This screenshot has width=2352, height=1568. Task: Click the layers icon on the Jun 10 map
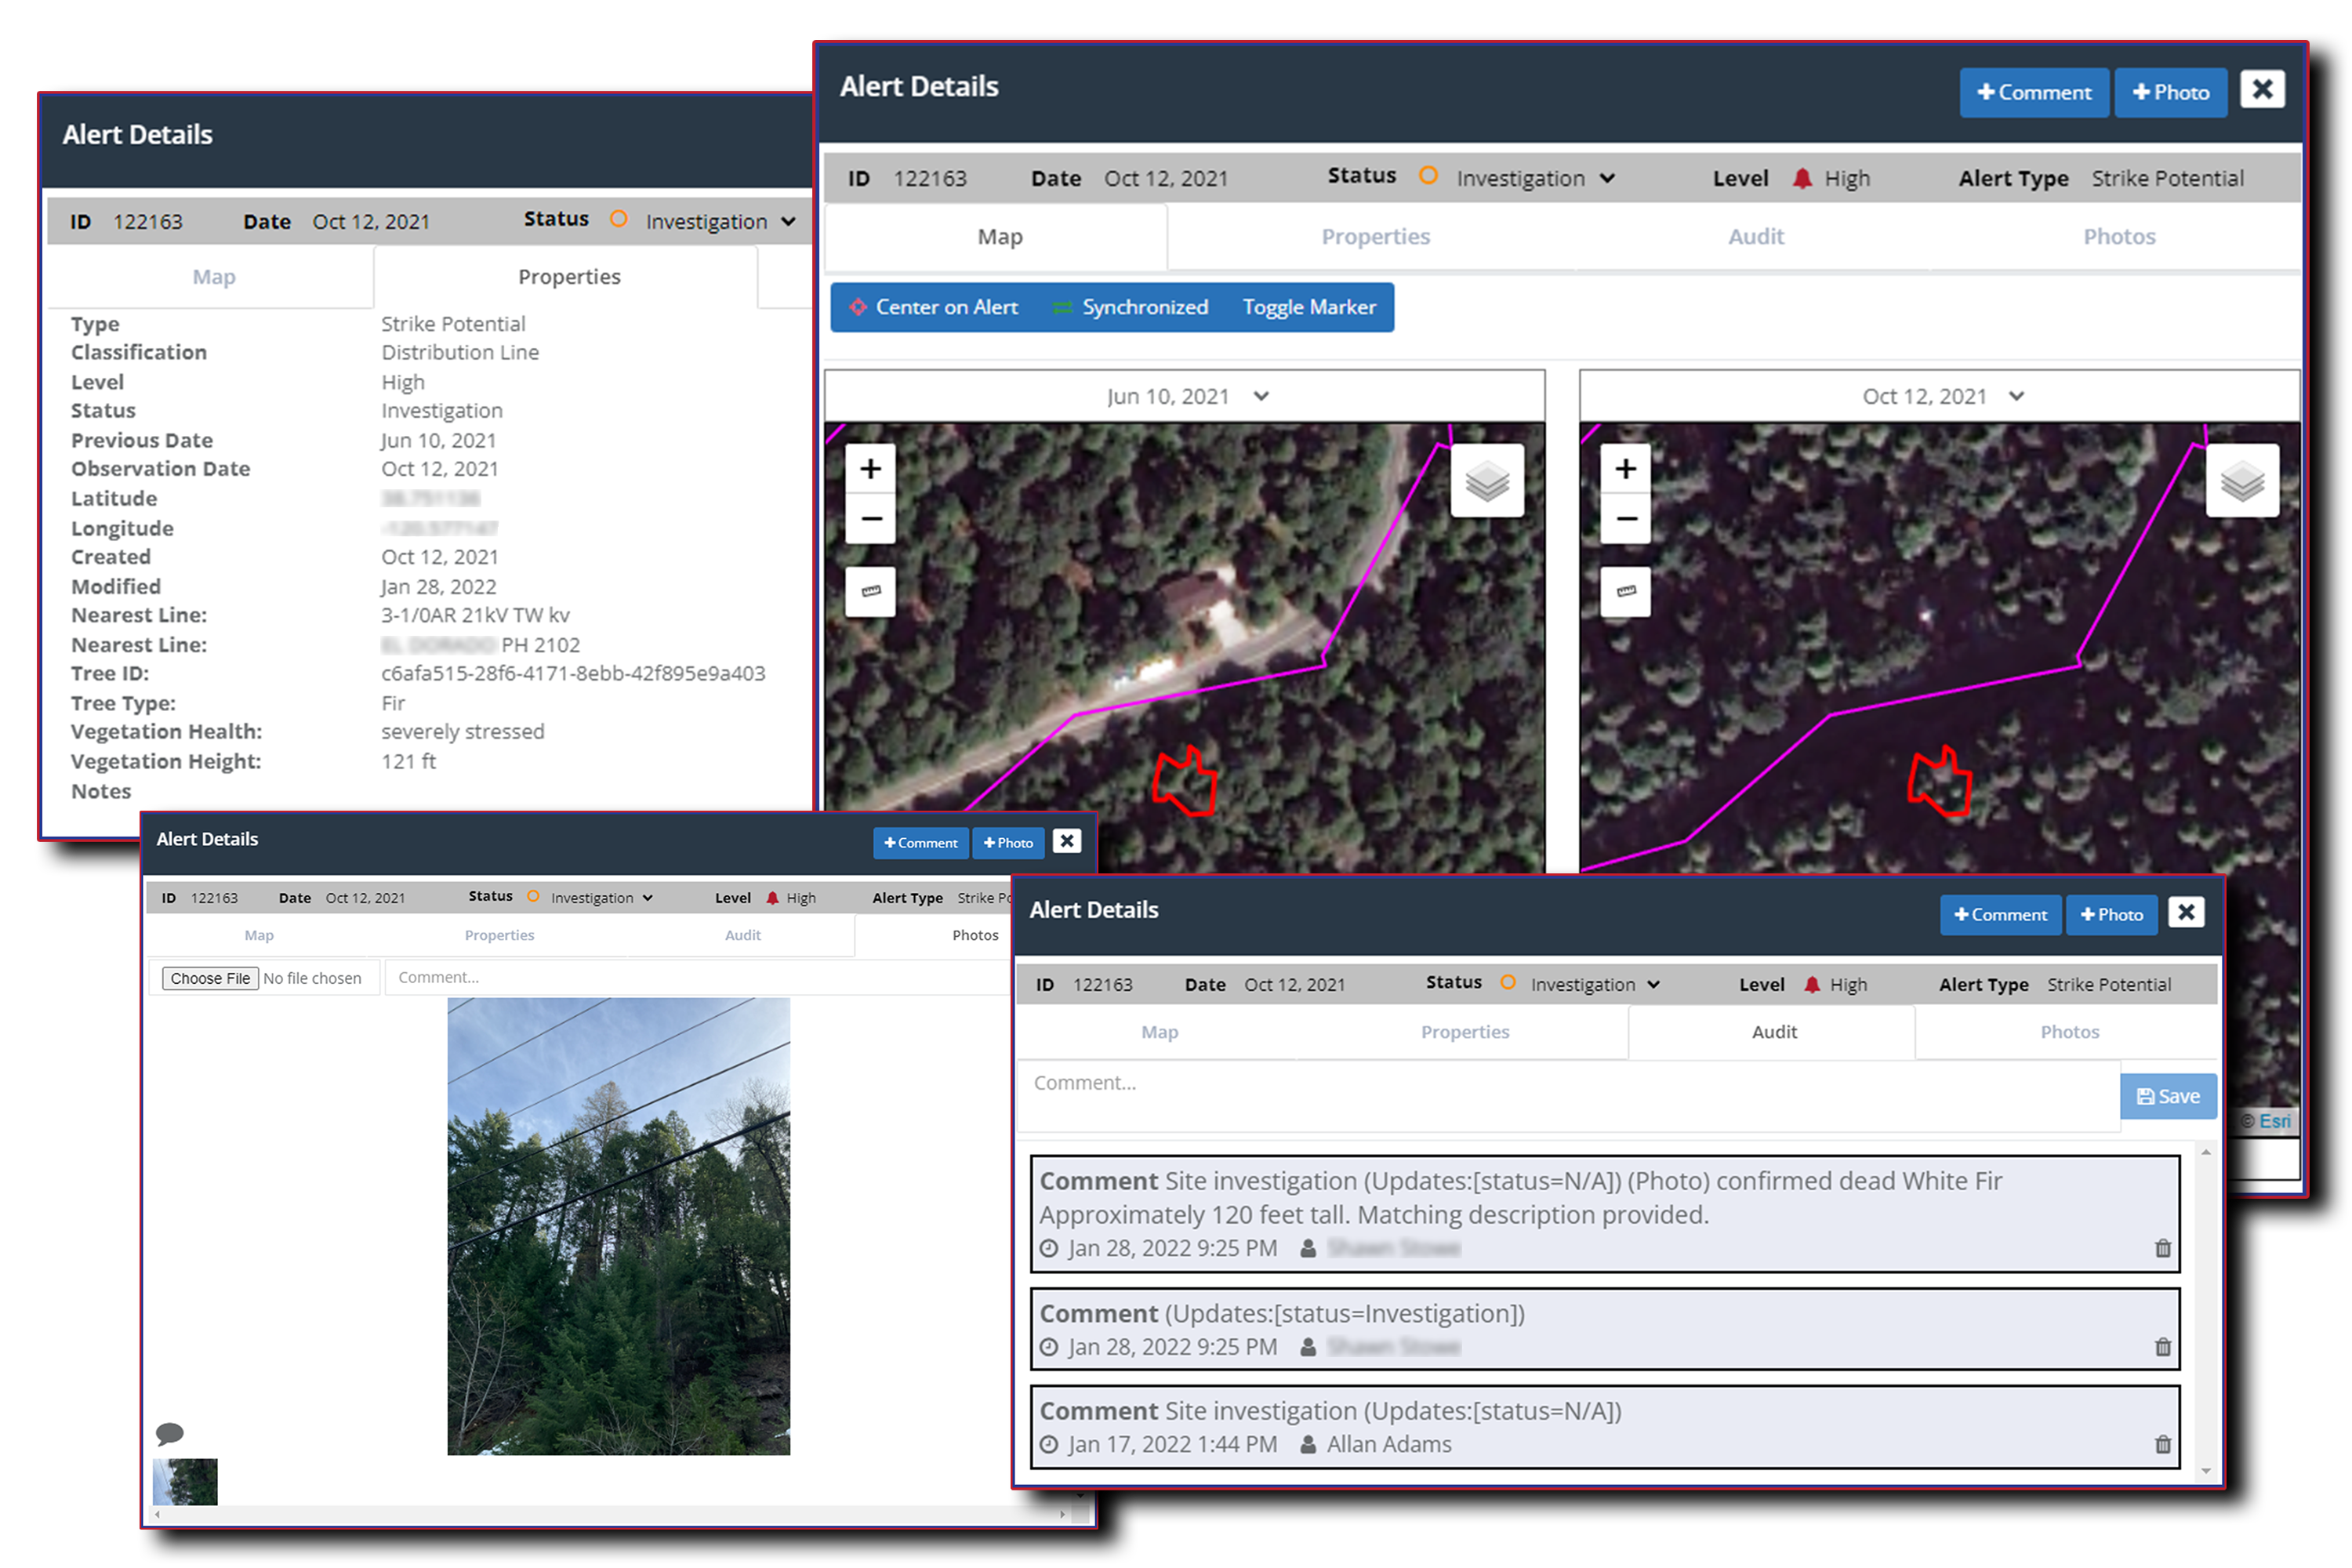coord(1487,481)
